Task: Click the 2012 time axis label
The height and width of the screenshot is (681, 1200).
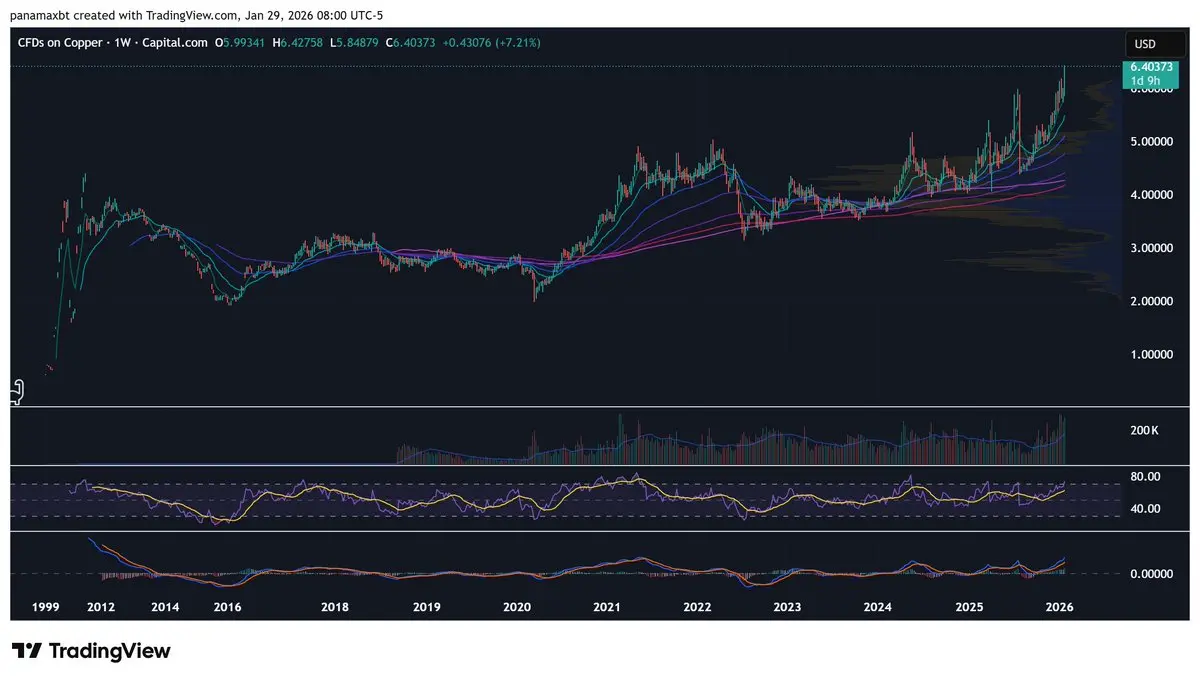Action: pyautogui.click(x=100, y=607)
